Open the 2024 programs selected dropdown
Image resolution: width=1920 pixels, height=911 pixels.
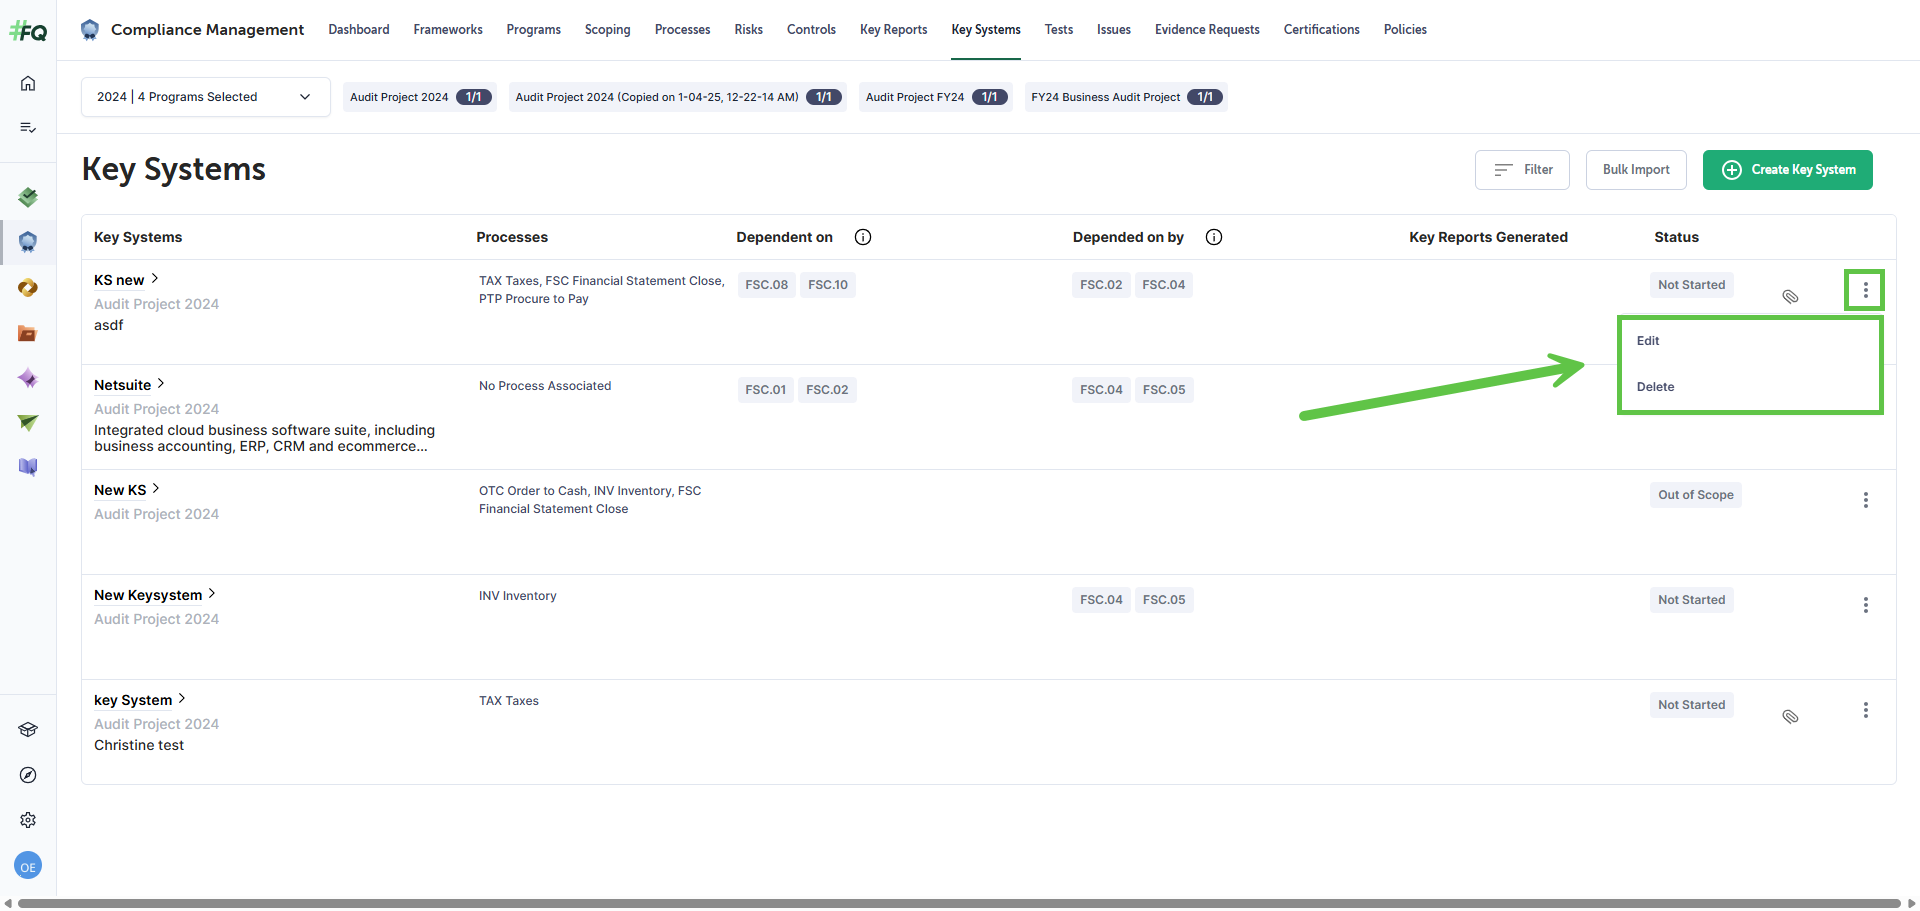click(205, 97)
